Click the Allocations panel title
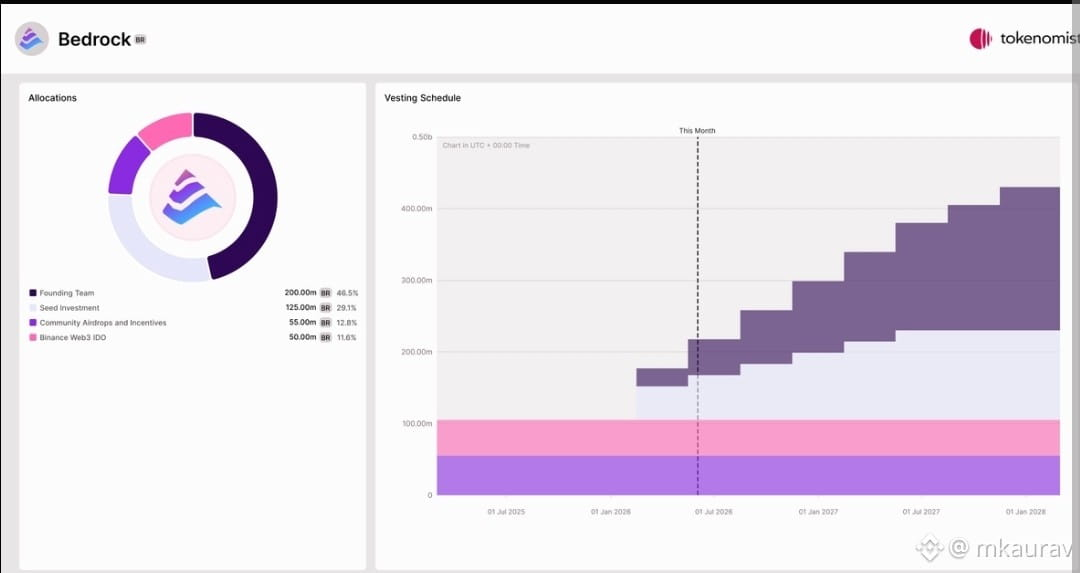1080x573 pixels. coord(52,98)
